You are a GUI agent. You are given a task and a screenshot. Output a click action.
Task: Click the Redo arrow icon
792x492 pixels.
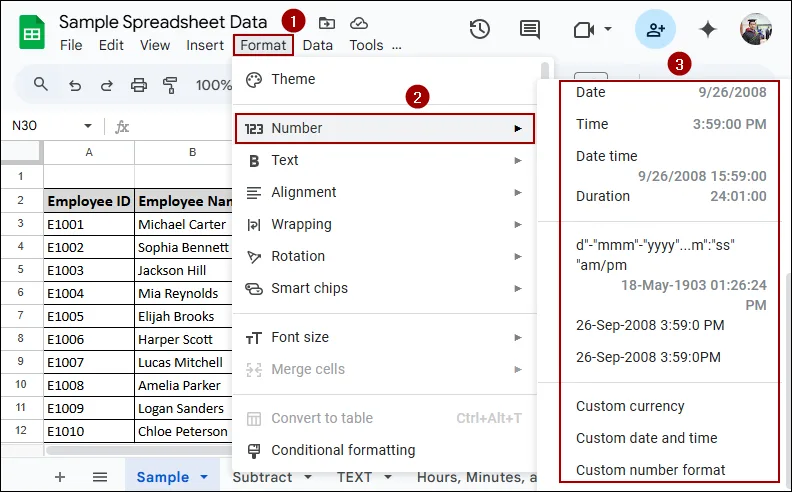point(106,85)
